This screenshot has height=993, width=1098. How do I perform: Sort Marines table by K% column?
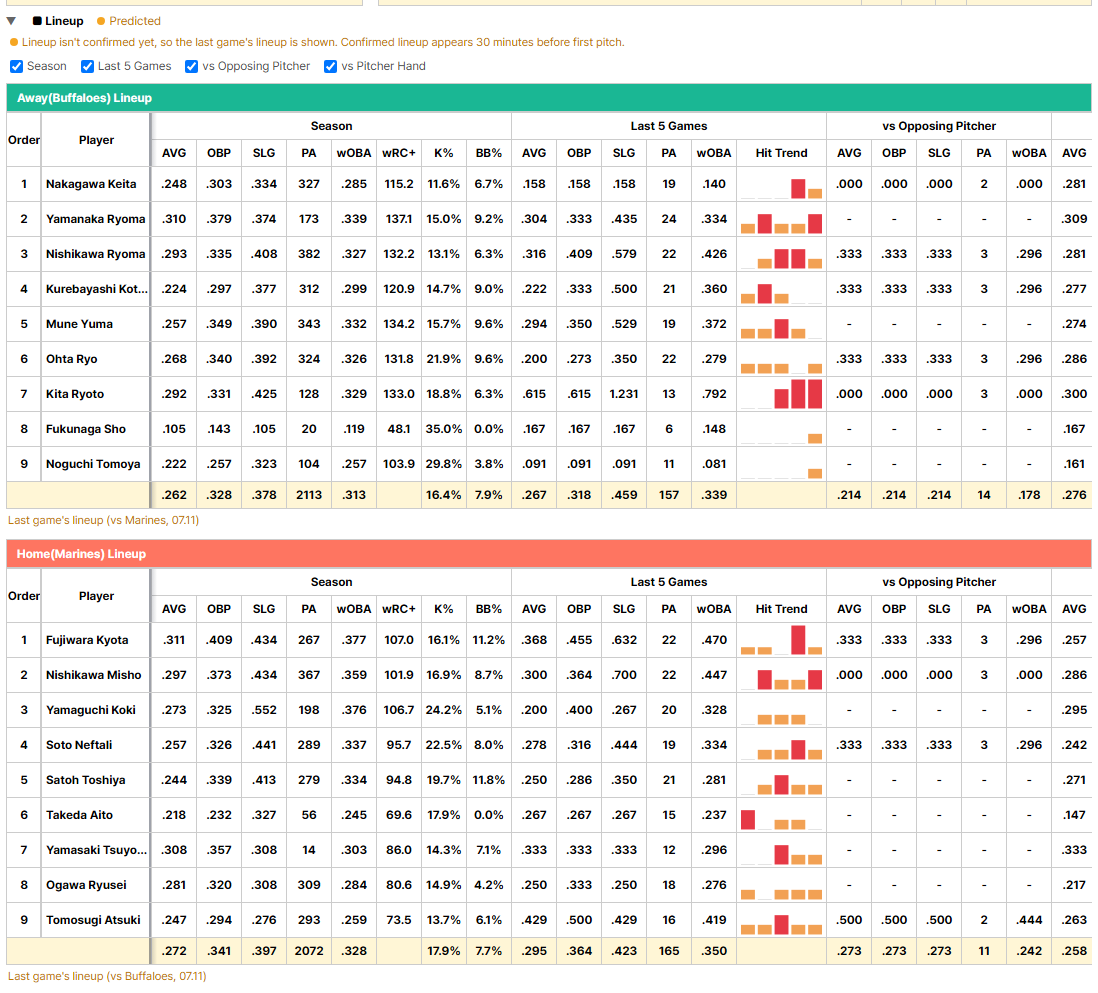[x=444, y=609]
